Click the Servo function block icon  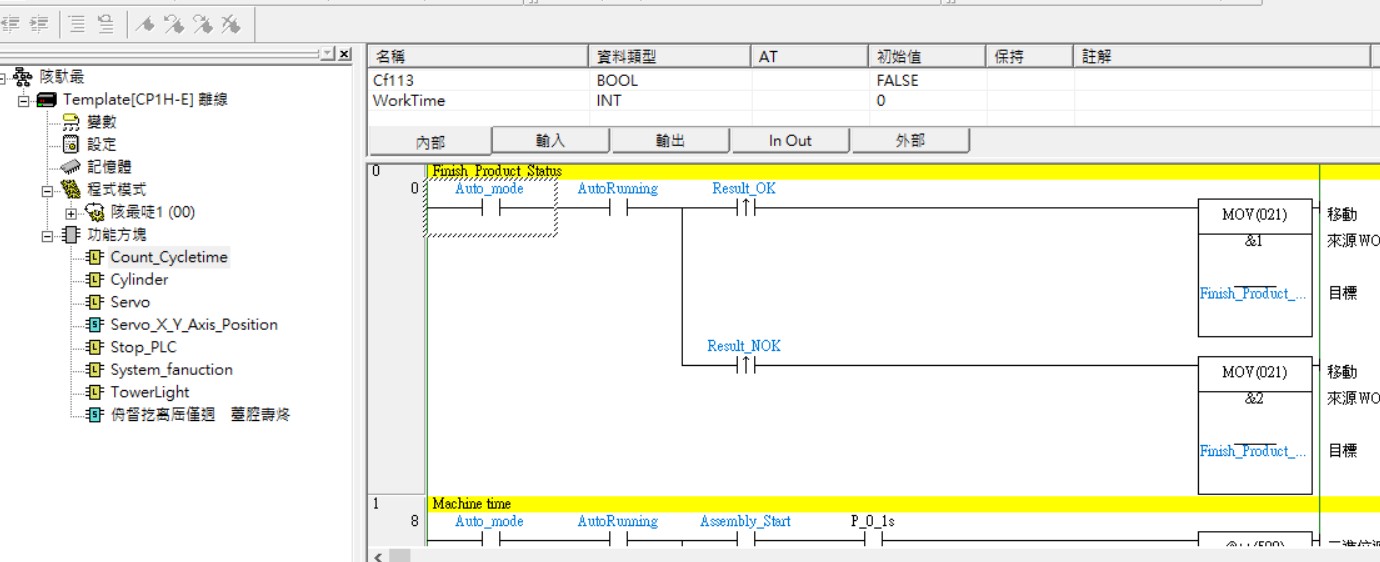(95, 302)
